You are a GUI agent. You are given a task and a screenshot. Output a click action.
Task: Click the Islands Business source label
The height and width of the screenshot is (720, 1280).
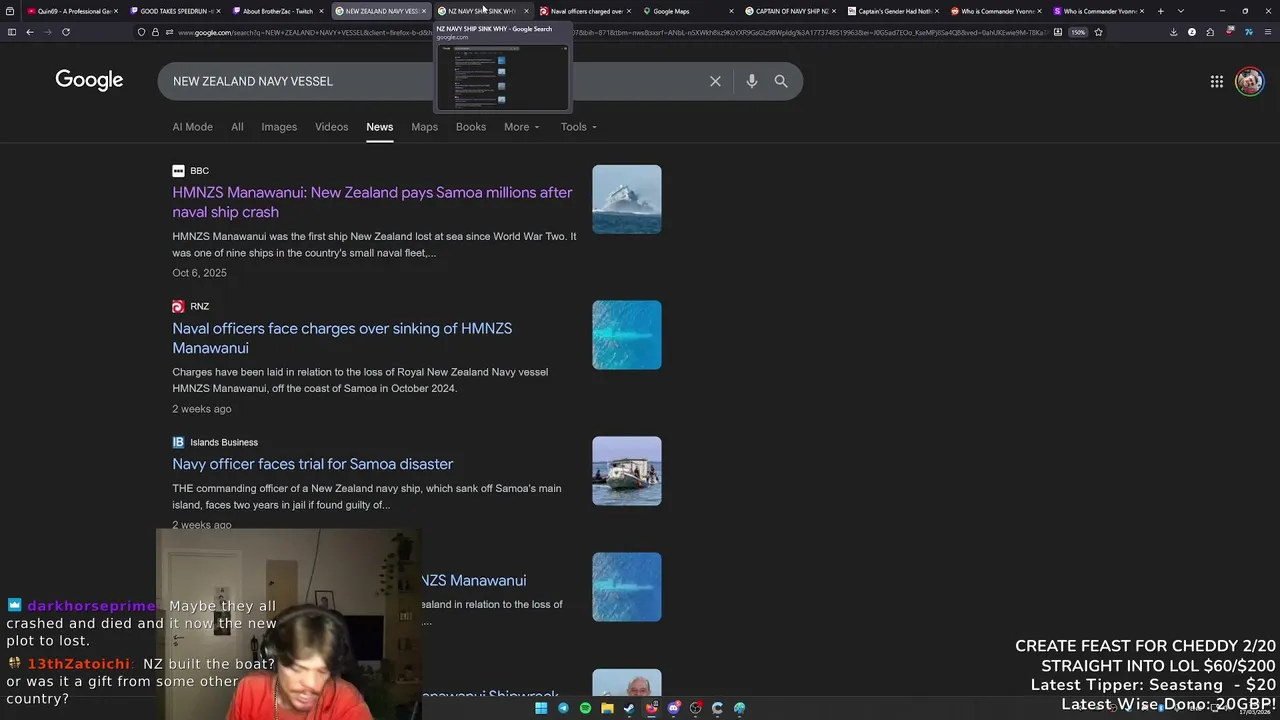224,442
